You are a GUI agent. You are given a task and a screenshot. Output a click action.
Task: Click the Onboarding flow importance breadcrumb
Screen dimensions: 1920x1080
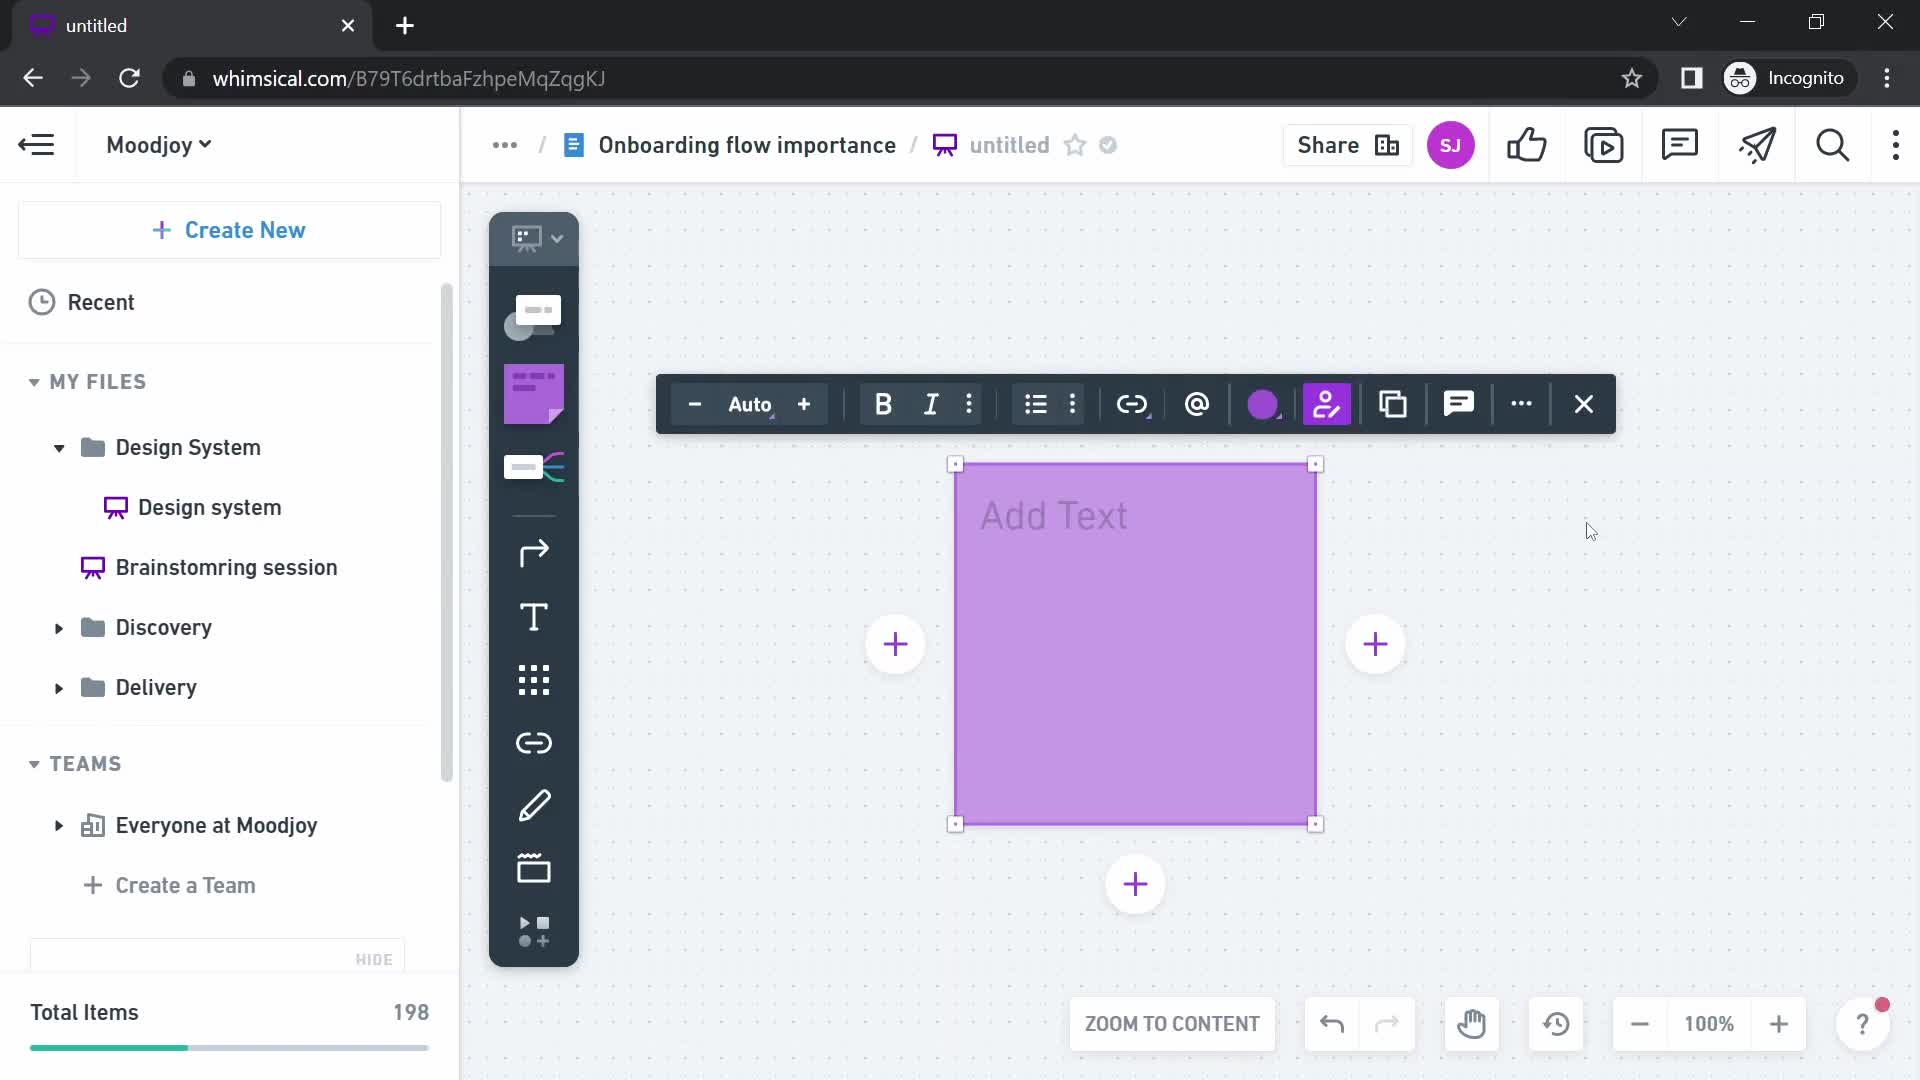click(x=748, y=145)
